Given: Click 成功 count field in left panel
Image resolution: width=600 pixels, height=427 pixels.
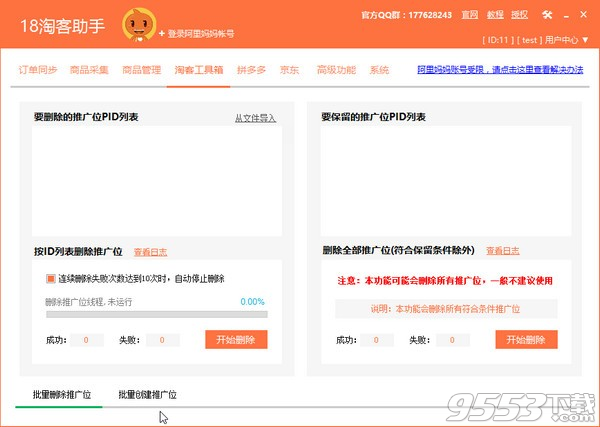Looking at the screenshot, I should pos(86,340).
